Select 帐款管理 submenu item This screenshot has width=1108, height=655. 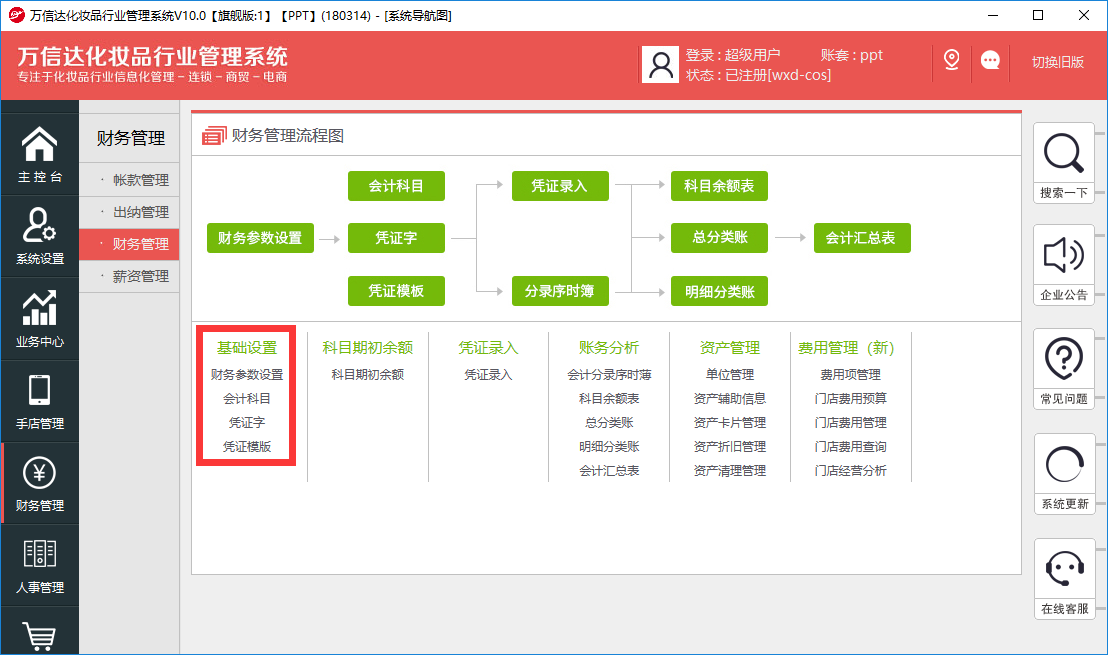129,180
